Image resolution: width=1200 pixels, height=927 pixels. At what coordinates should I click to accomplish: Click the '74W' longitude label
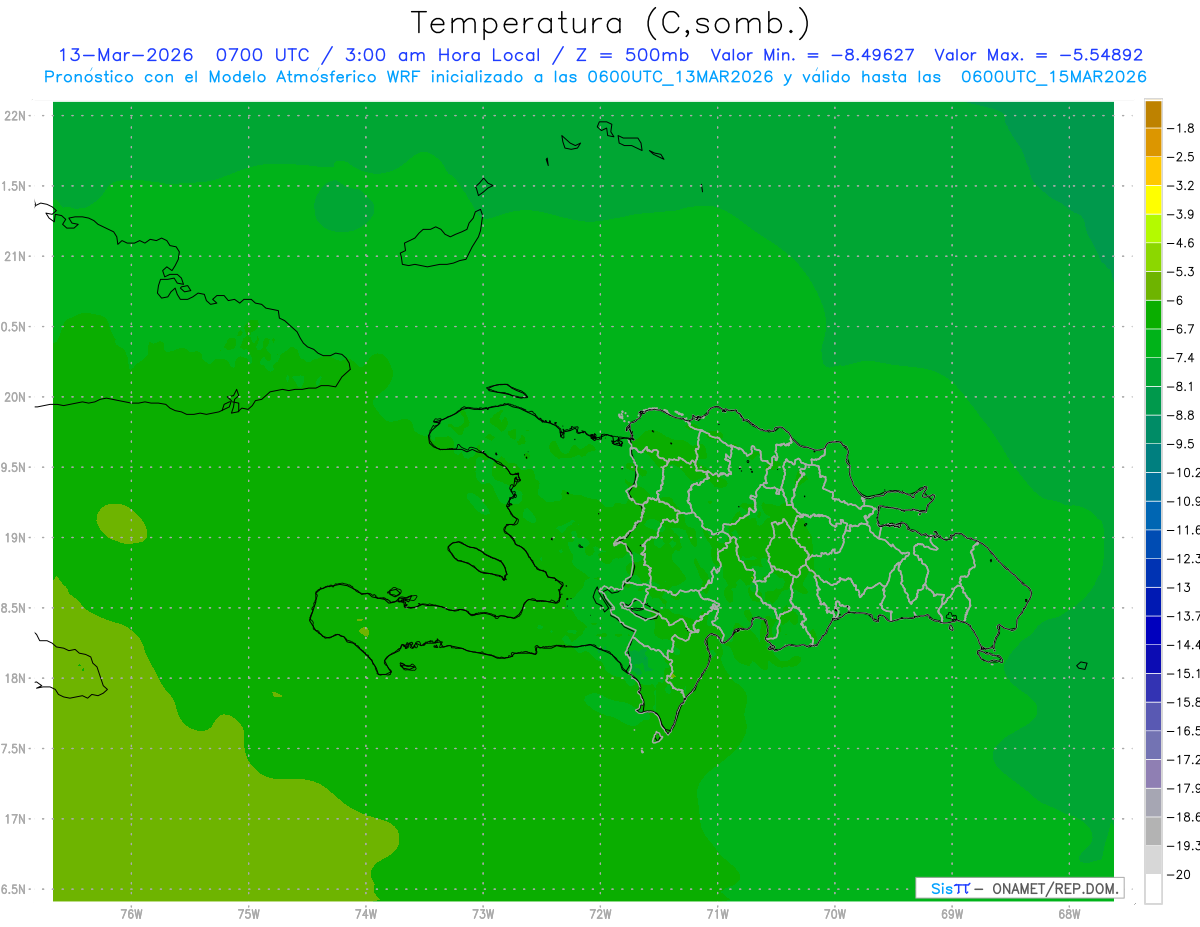pyautogui.click(x=366, y=914)
